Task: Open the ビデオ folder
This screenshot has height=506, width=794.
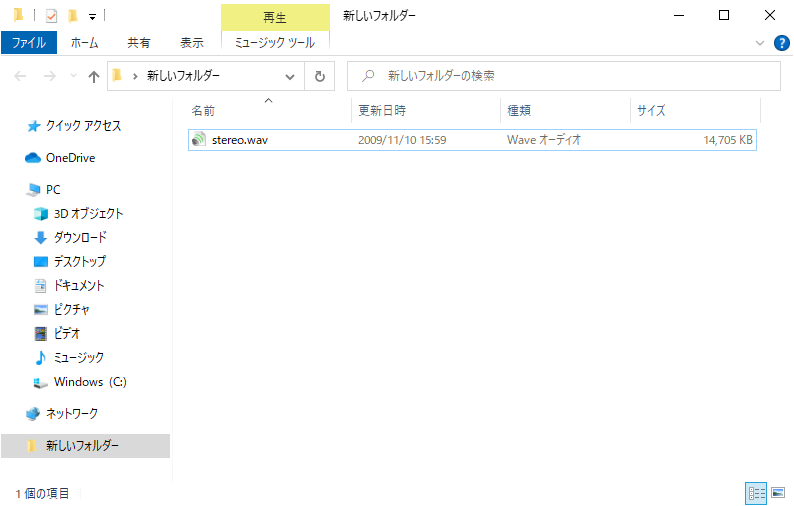Action: [x=67, y=333]
